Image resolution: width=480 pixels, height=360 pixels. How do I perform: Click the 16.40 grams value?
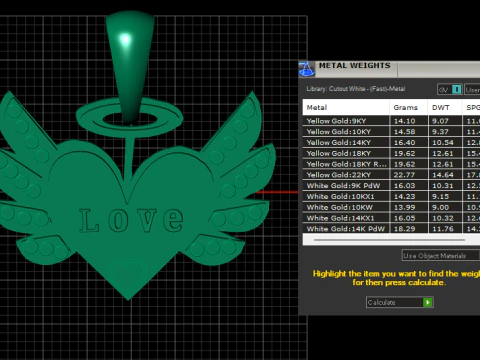(x=405, y=143)
